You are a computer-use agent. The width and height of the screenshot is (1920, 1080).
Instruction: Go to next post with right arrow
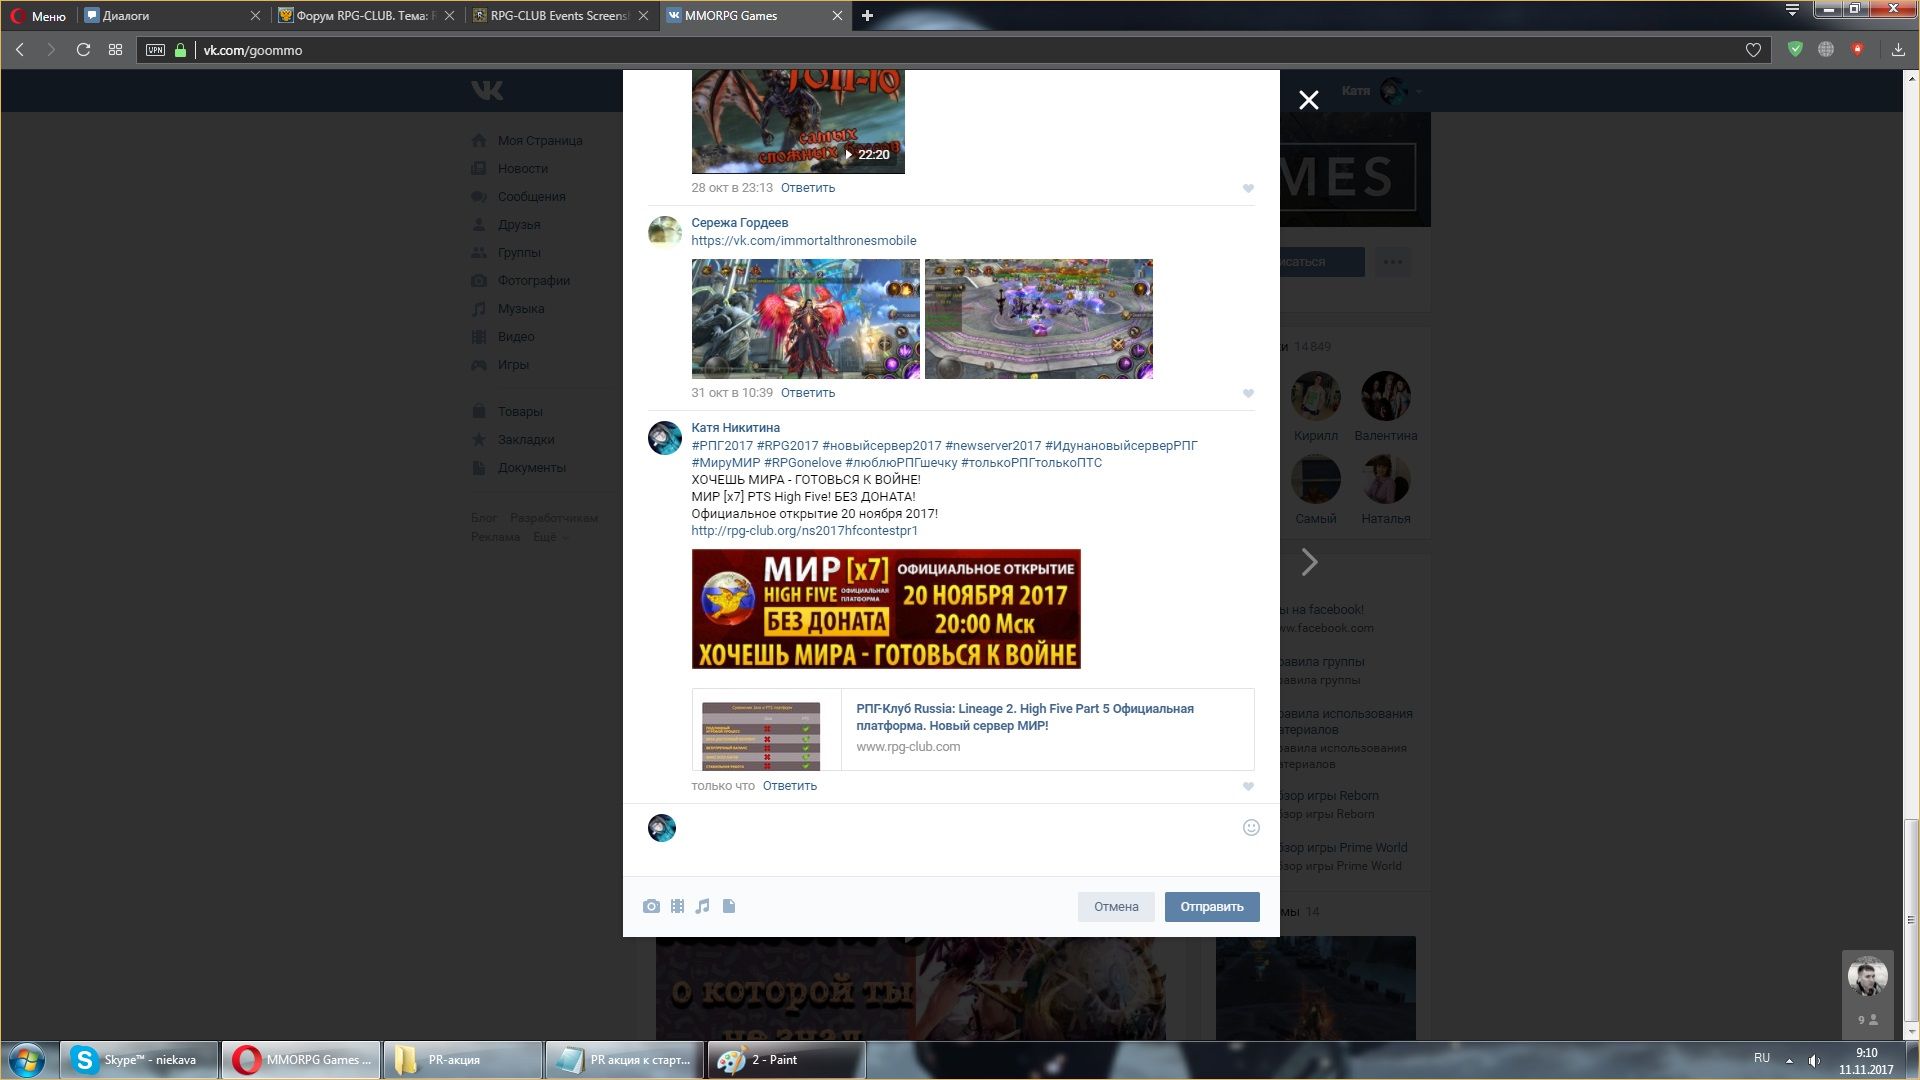pos(1309,562)
